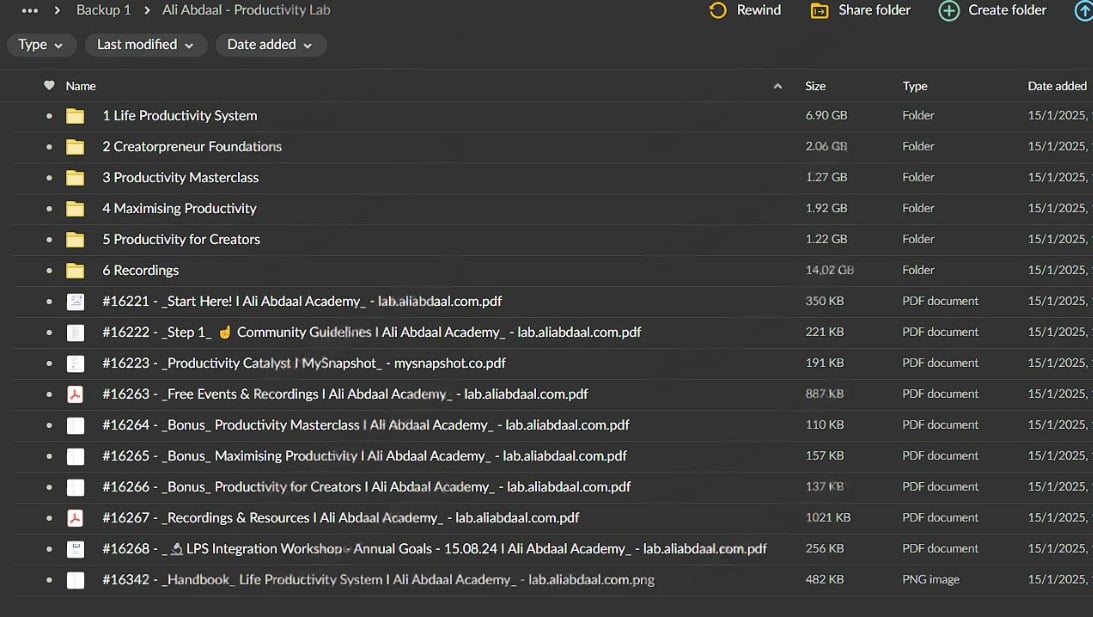Toggle selection dot beside 1 Life Productivity System
The image size is (1093, 617).
49,116
